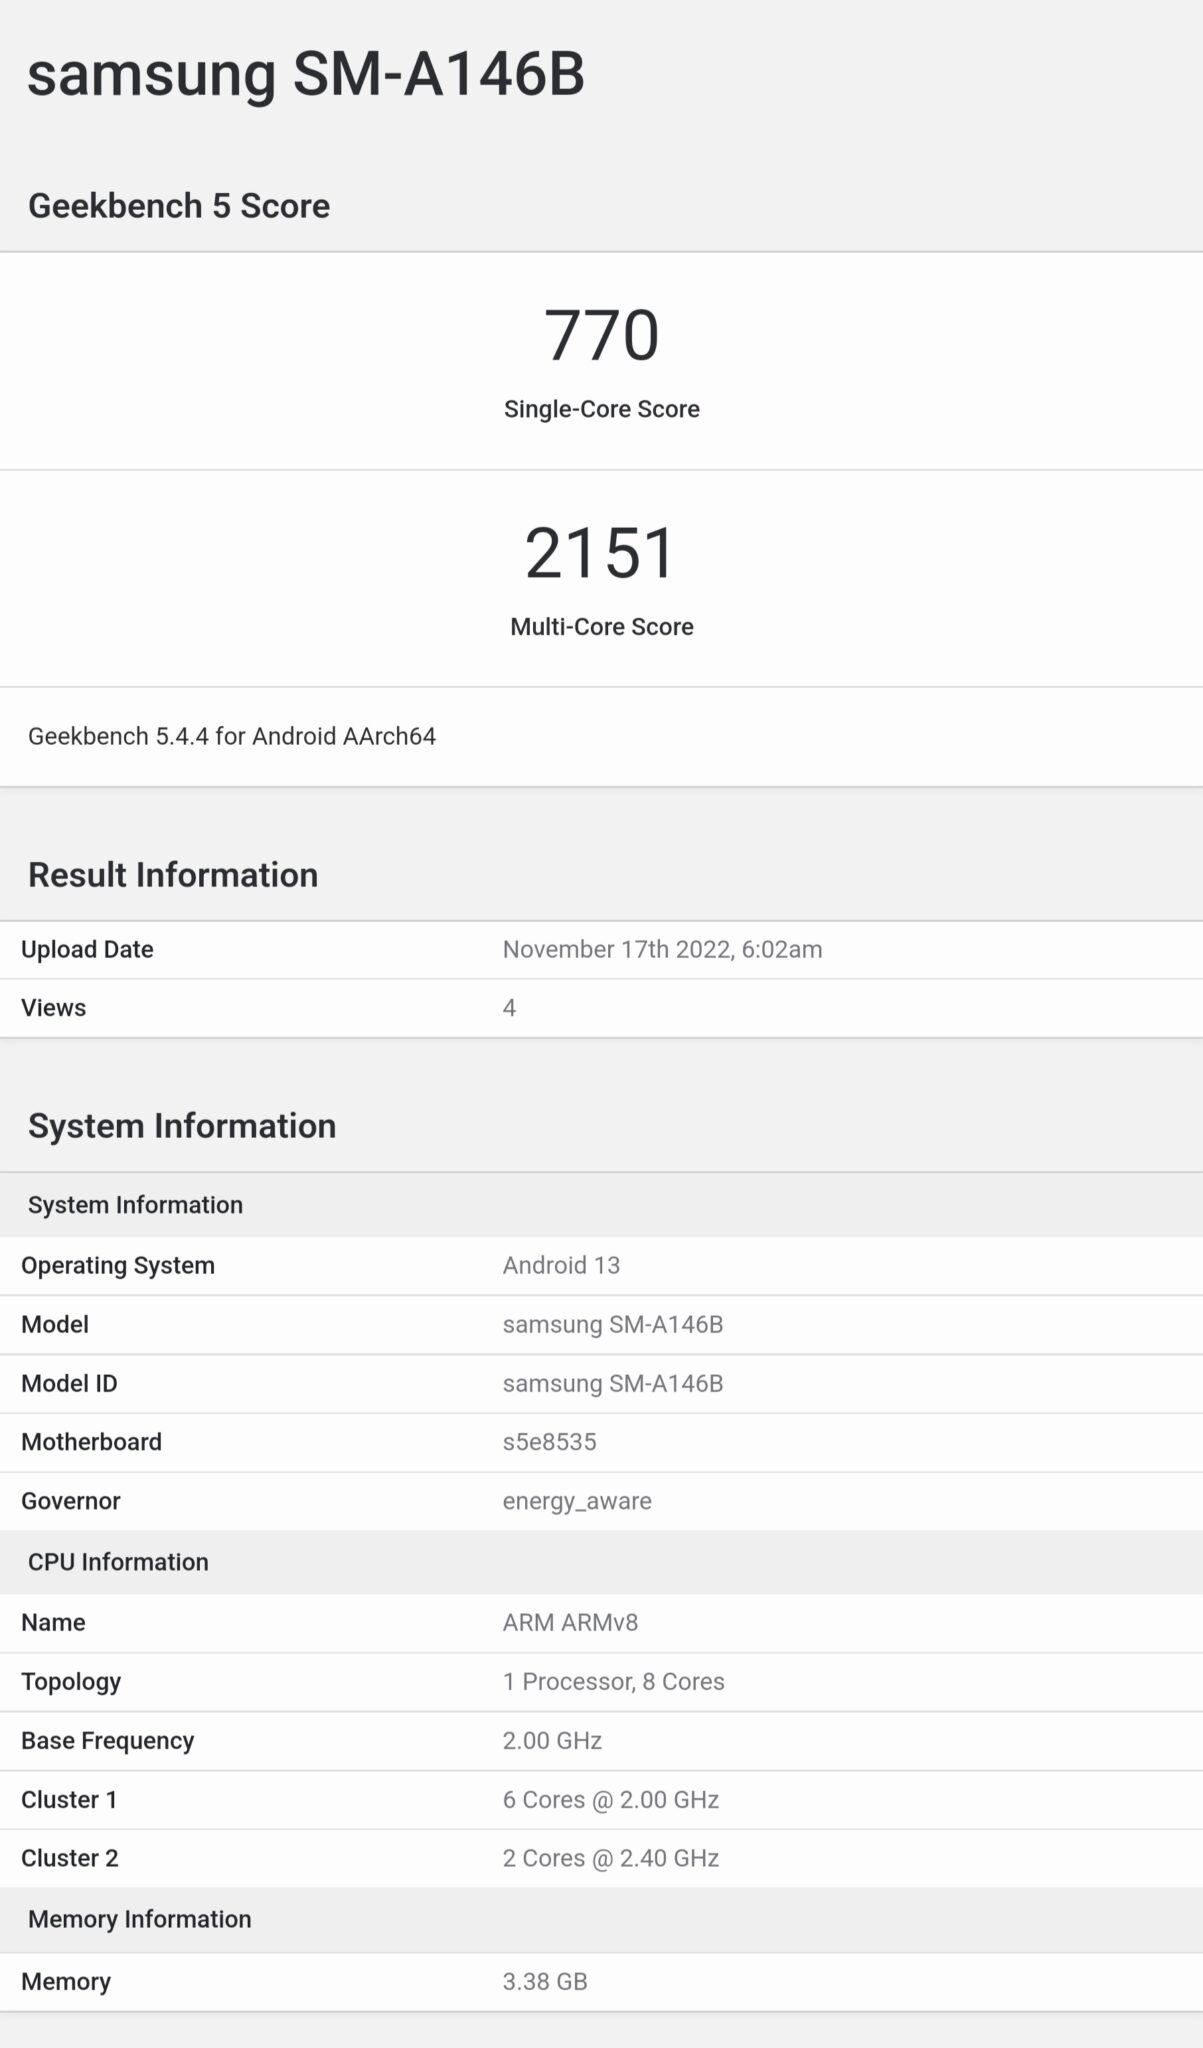Image resolution: width=1203 pixels, height=2048 pixels.
Task: Click Geekbench 5.4.4 for Android AArch64 text
Action: [232, 737]
